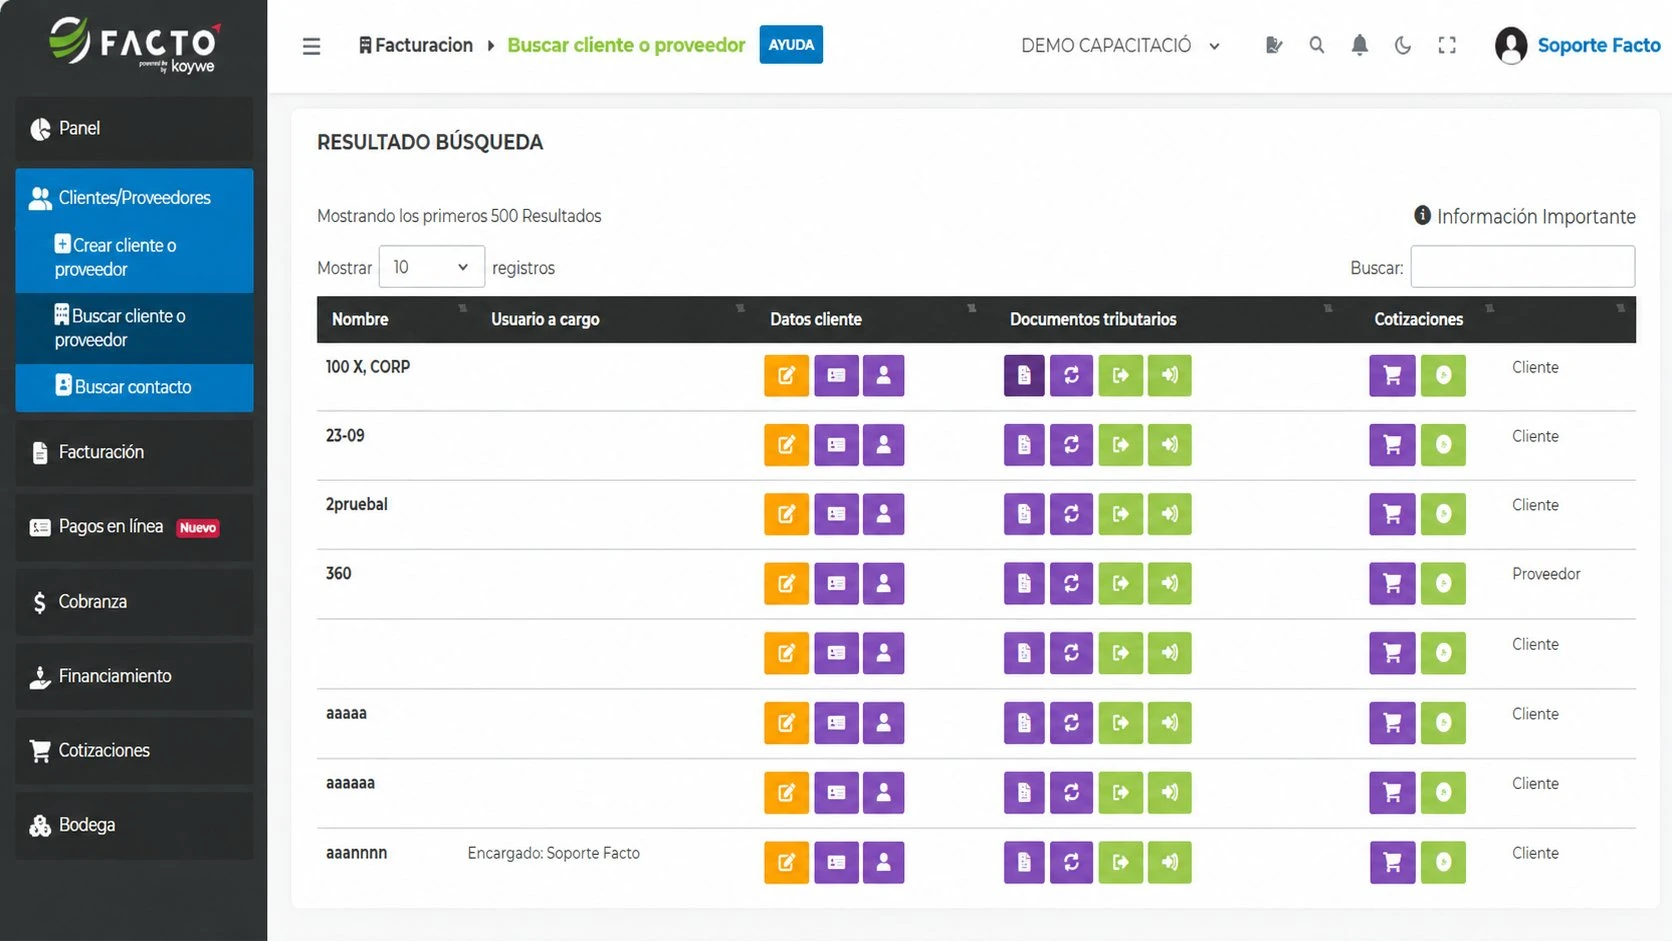Click the Buscar cliente o proveedor breadcrumb
1672x941 pixels.
(626, 45)
